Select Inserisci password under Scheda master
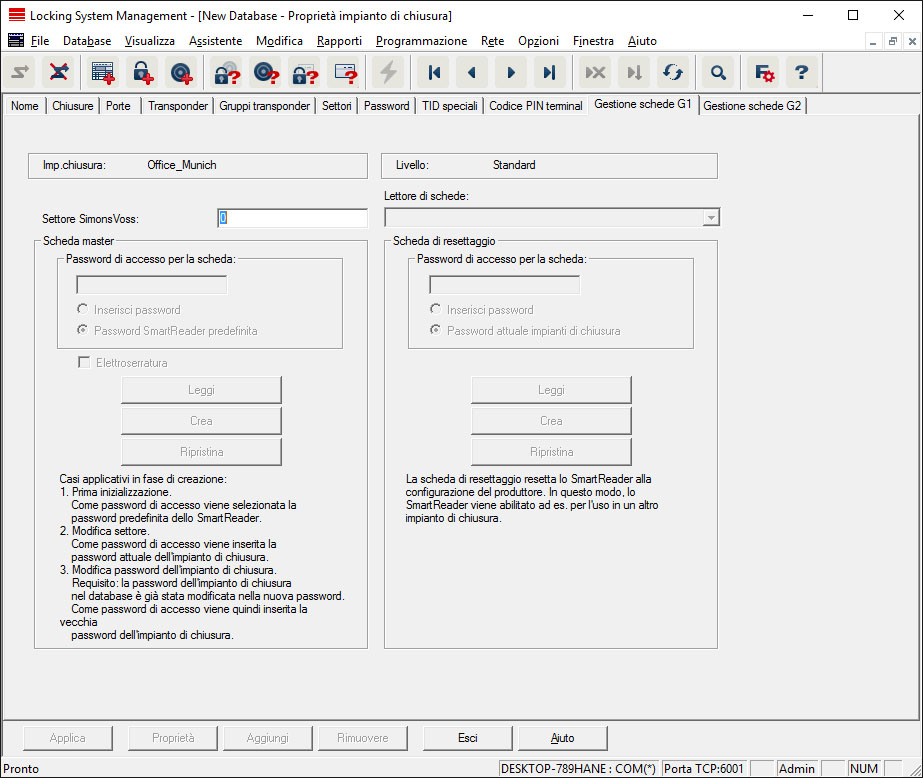Image resolution: width=923 pixels, height=778 pixels. tap(84, 310)
